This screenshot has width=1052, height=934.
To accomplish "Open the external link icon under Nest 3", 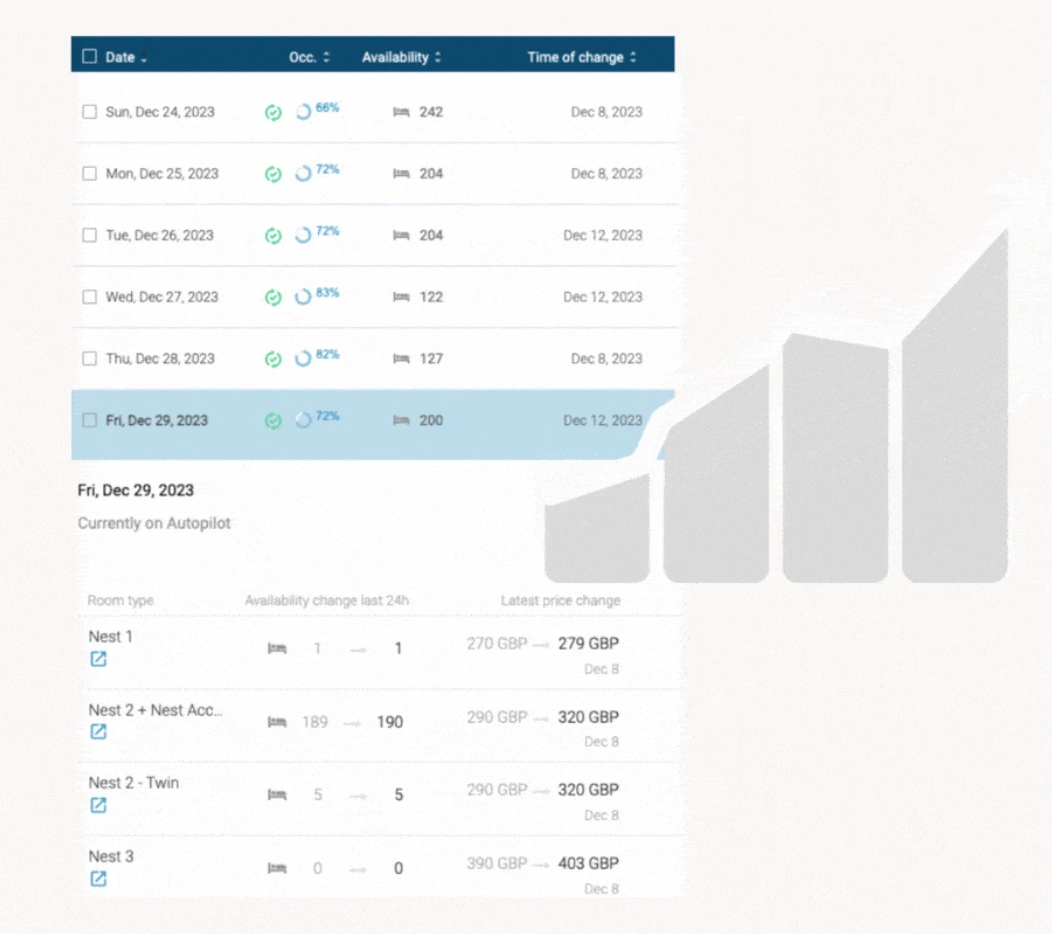I will (x=98, y=879).
